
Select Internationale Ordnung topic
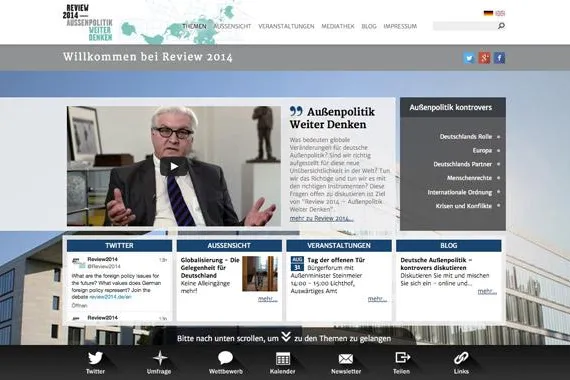click(459, 192)
